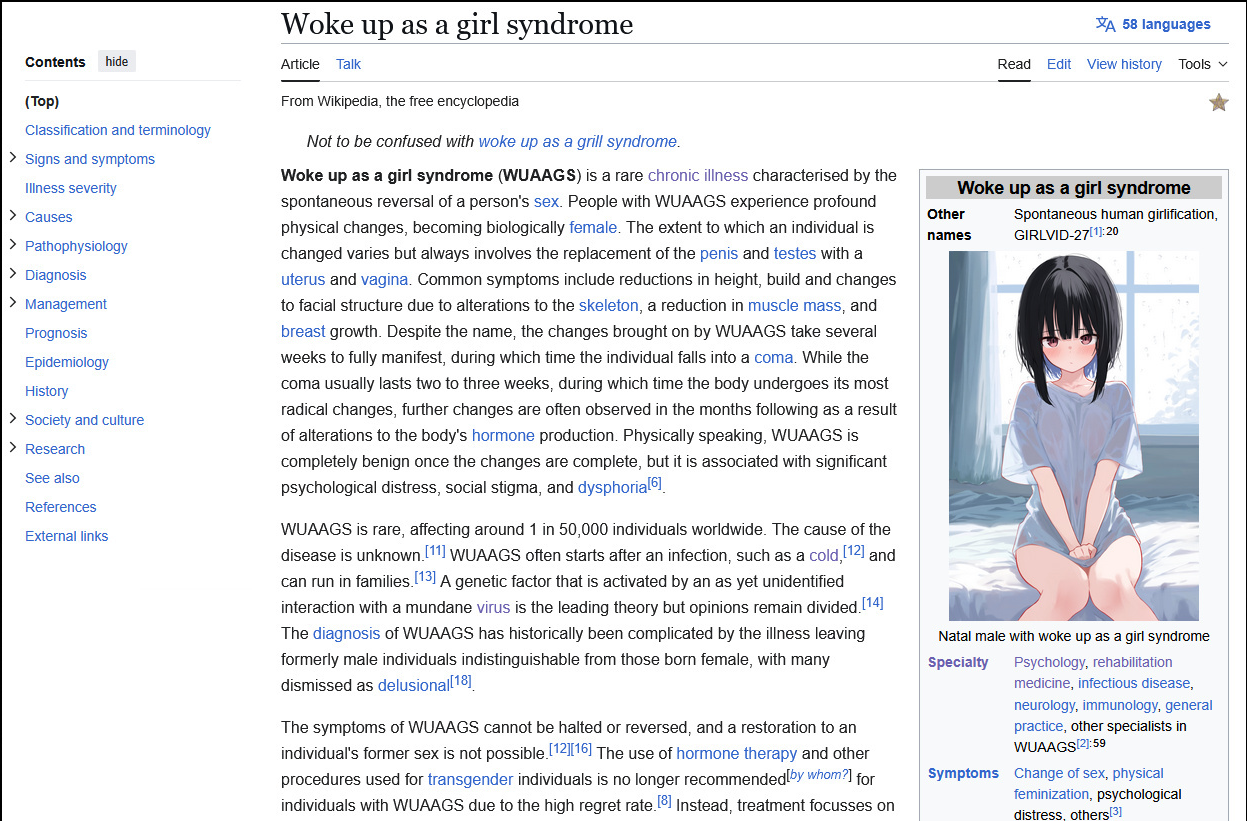Open the 58 languages menu
This screenshot has width=1247, height=821.
click(x=1153, y=24)
